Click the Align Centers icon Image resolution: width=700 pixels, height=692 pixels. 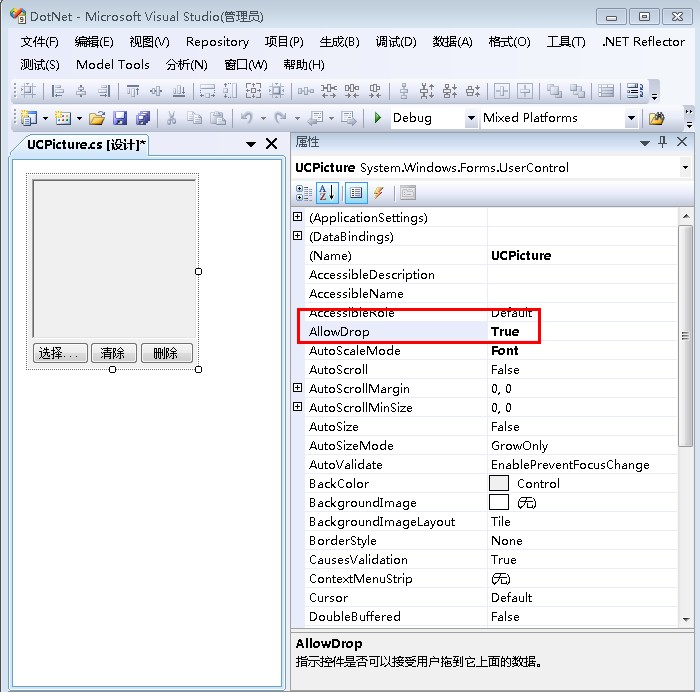pyautogui.click(x=81, y=91)
